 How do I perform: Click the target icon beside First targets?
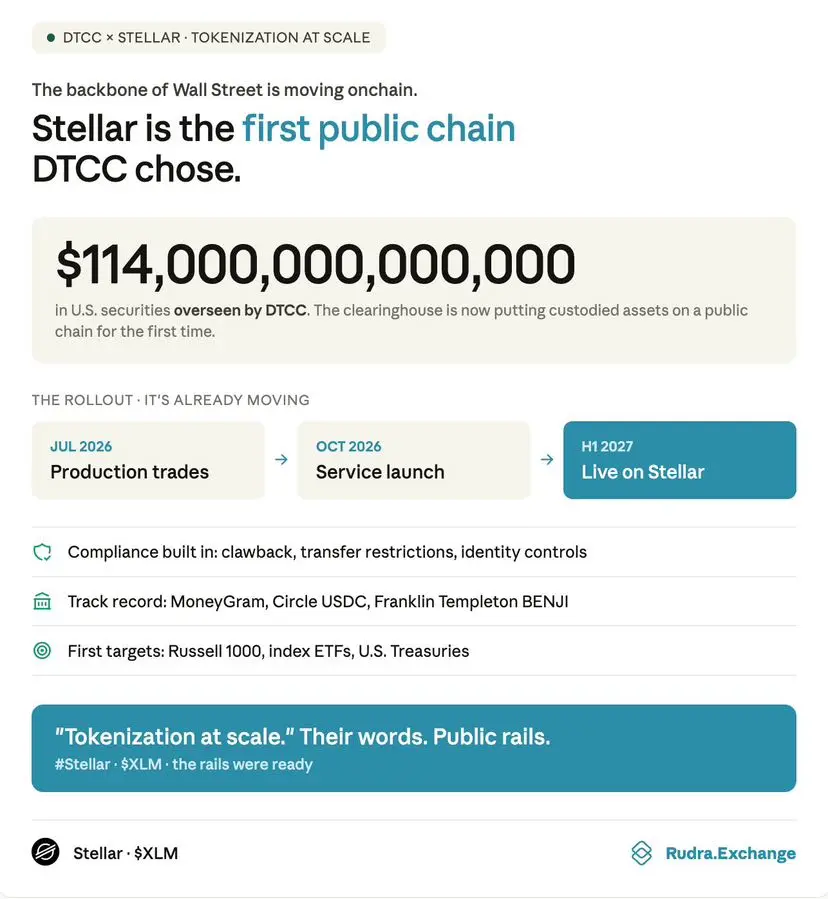tap(42, 651)
